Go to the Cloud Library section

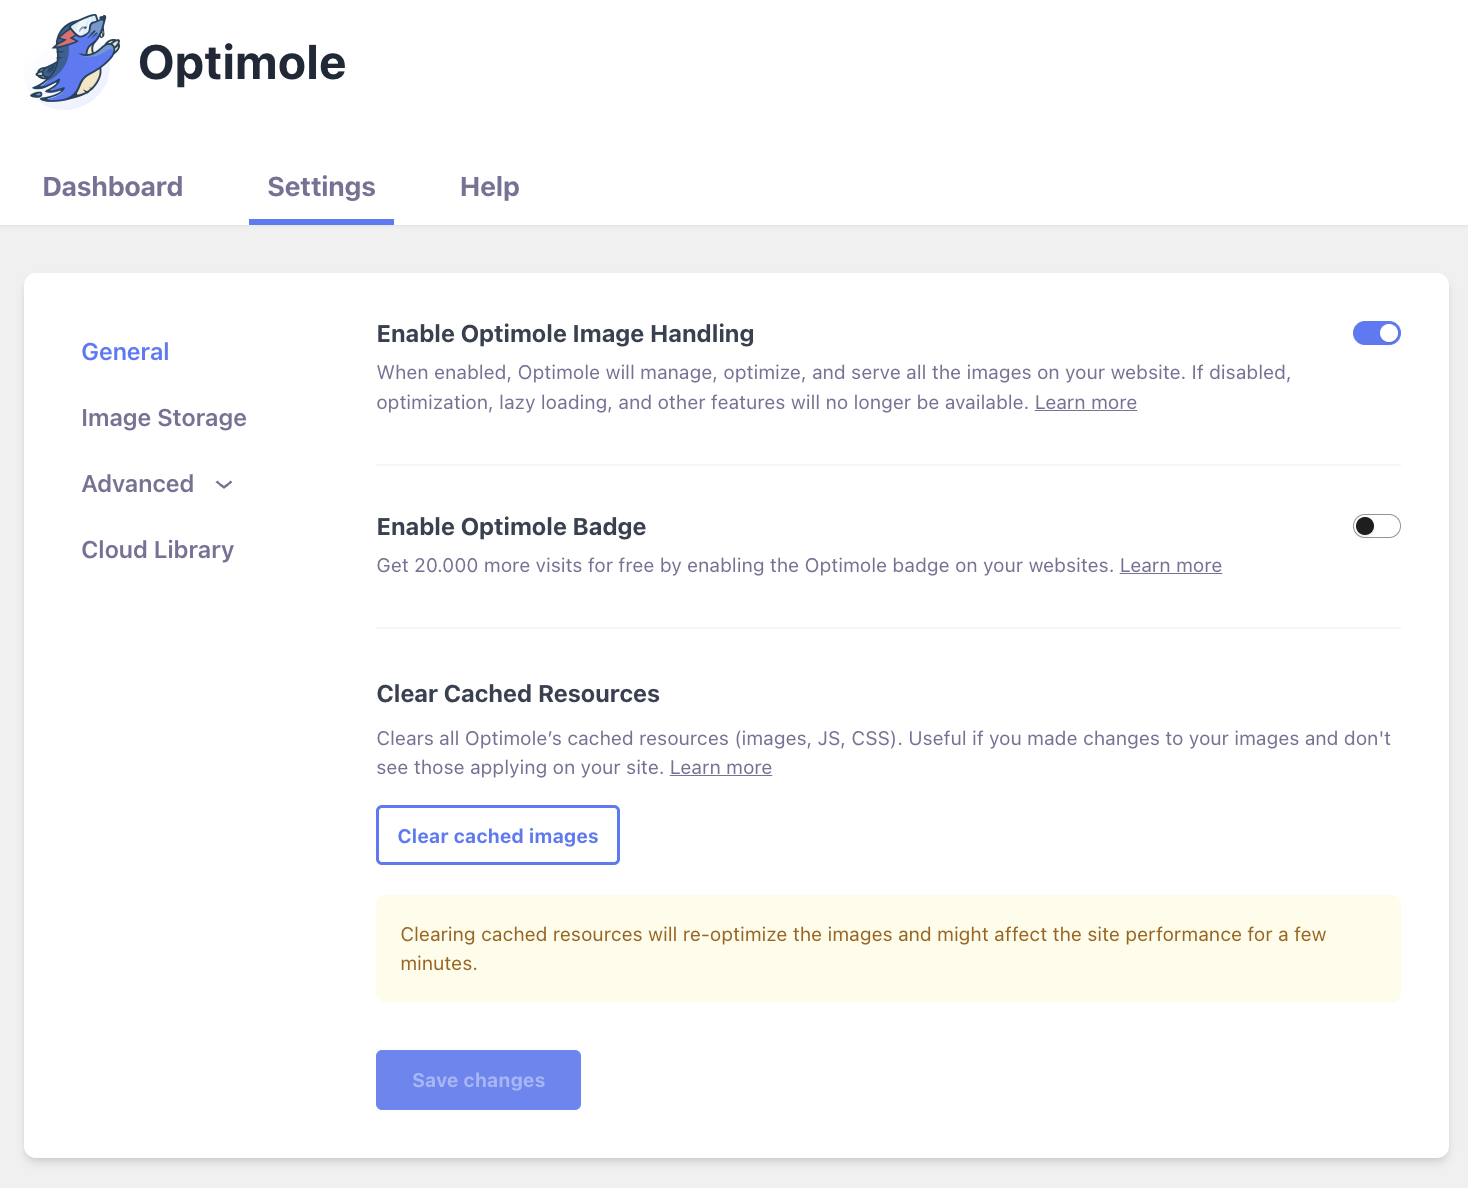(x=158, y=550)
